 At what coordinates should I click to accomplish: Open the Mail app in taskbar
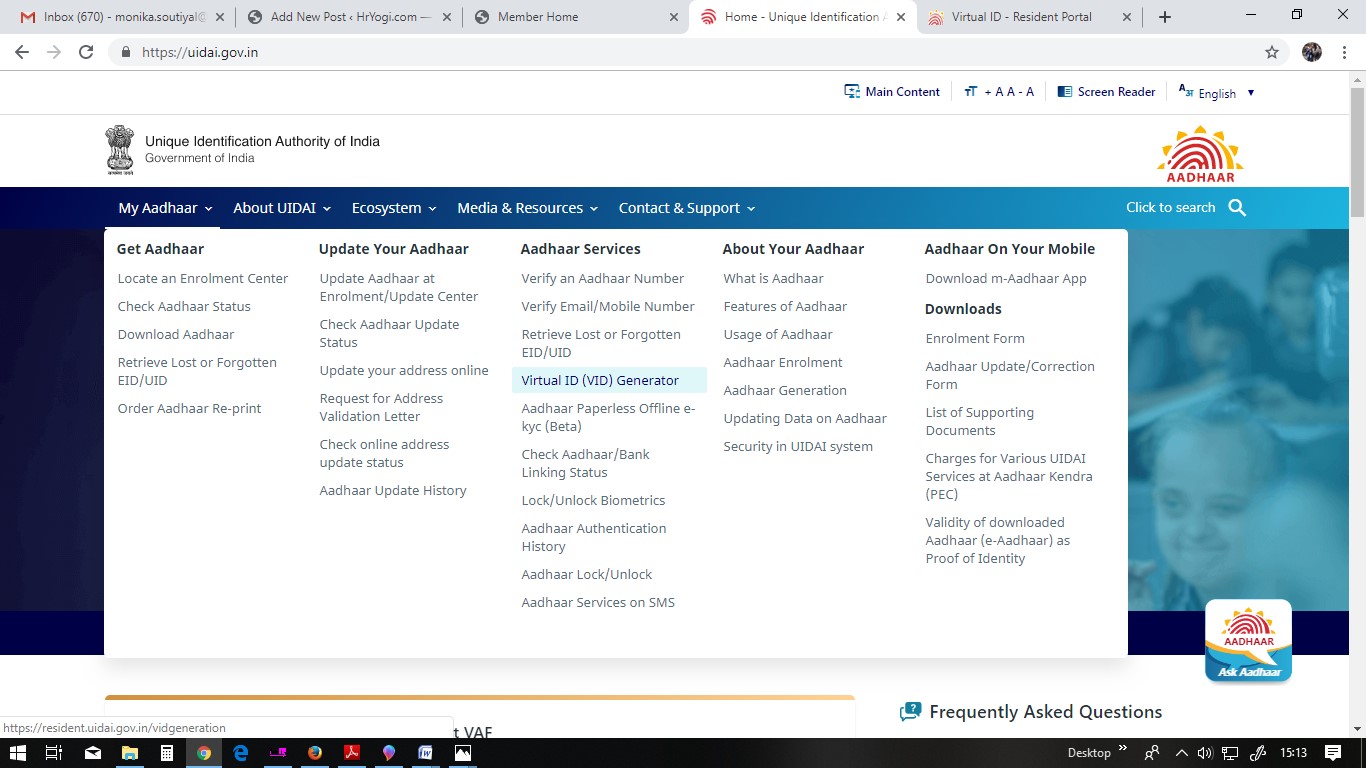point(92,753)
